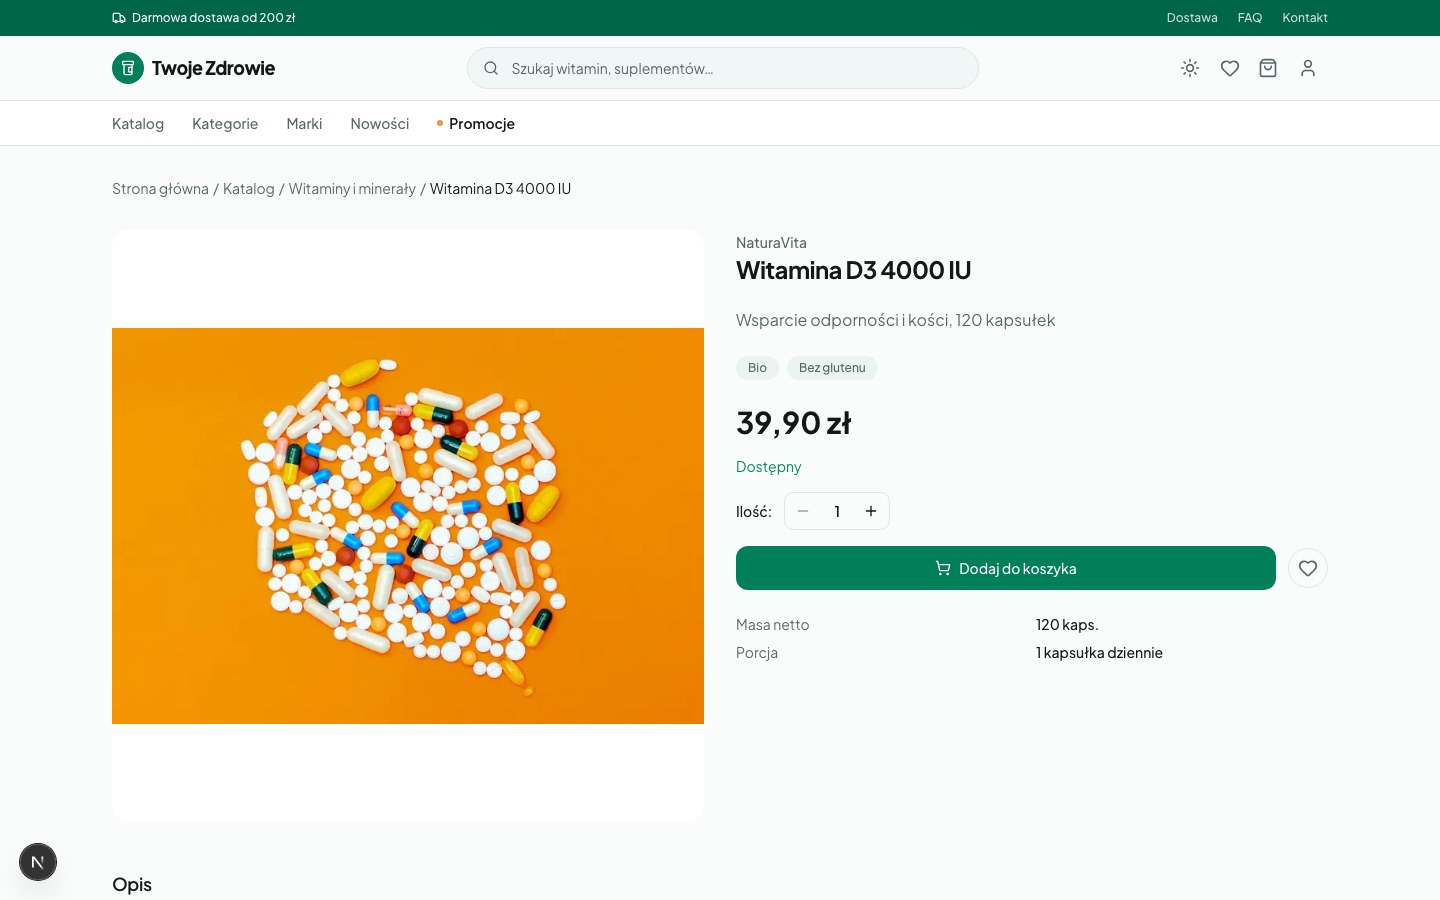Viewport: 1440px width, 900px height.
Task: Click the Ilość label
Action: pos(754,511)
